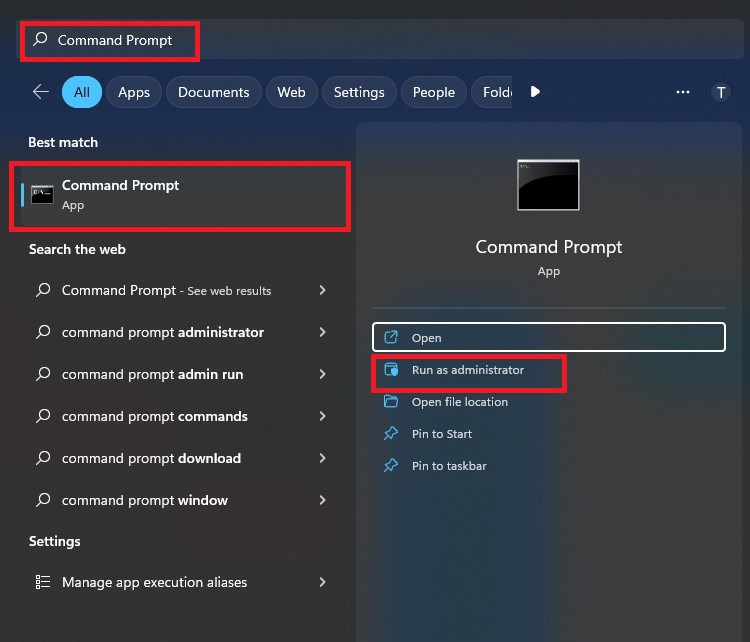Click the pin icon beside Pin to Start
Image resolution: width=750 pixels, height=642 pixels.
click(391, 433)
